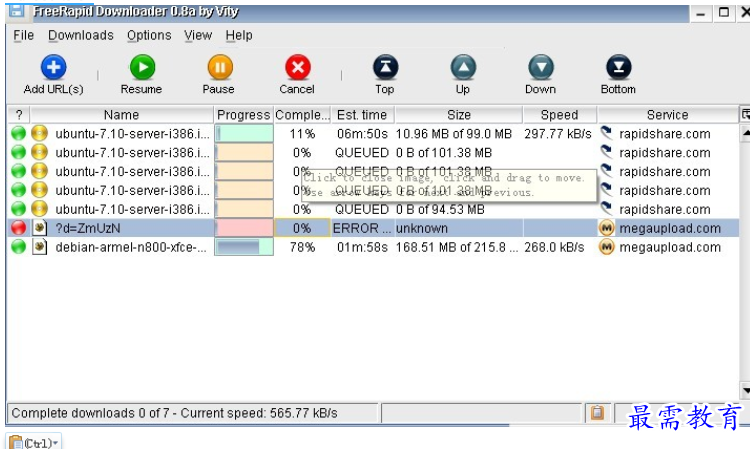Click the megaupload icon in the debian row
750x449 pixels.
[x=607, y=247]
